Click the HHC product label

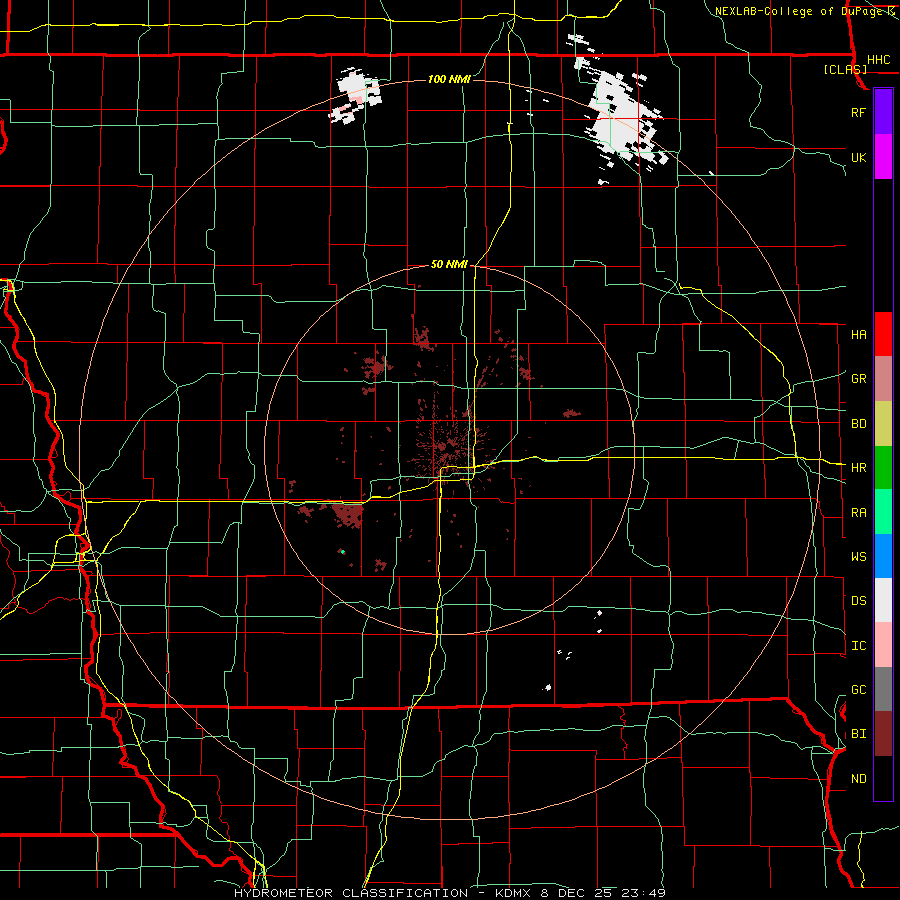878,60
